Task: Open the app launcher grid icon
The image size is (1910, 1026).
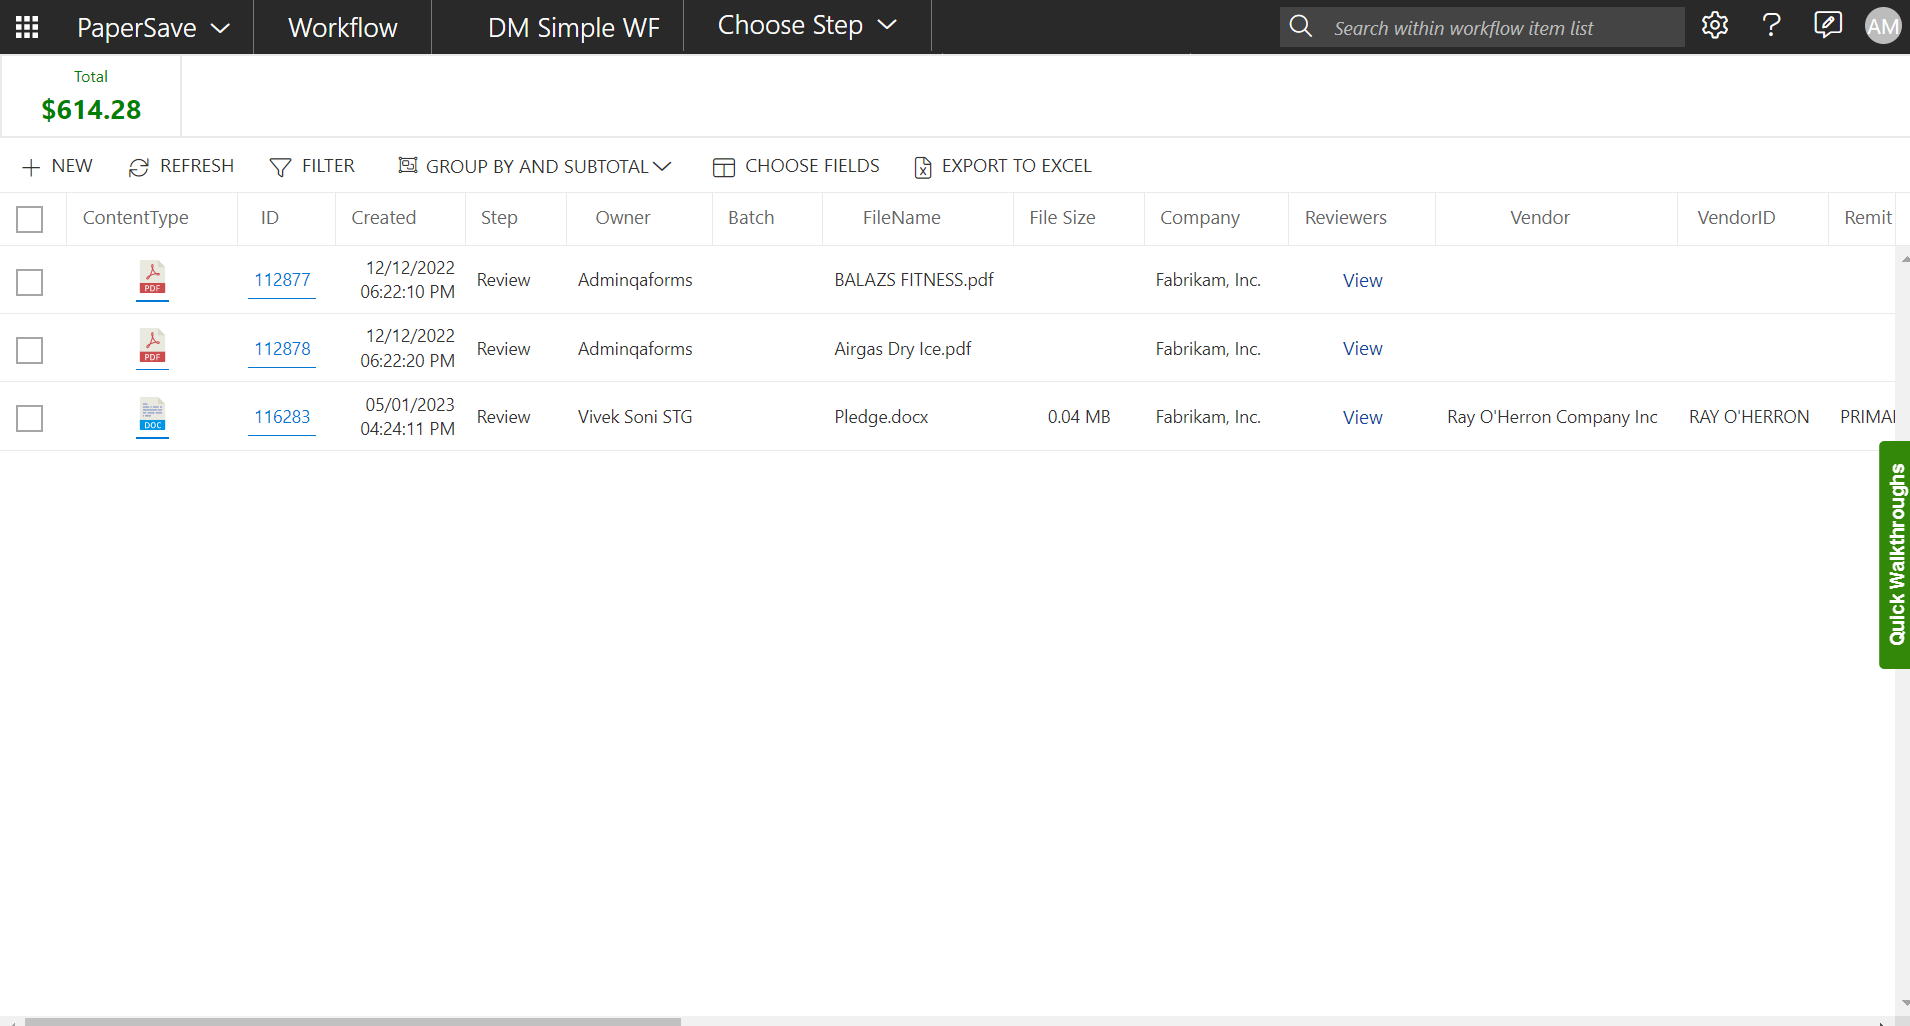Action: [x=27, y=27]
